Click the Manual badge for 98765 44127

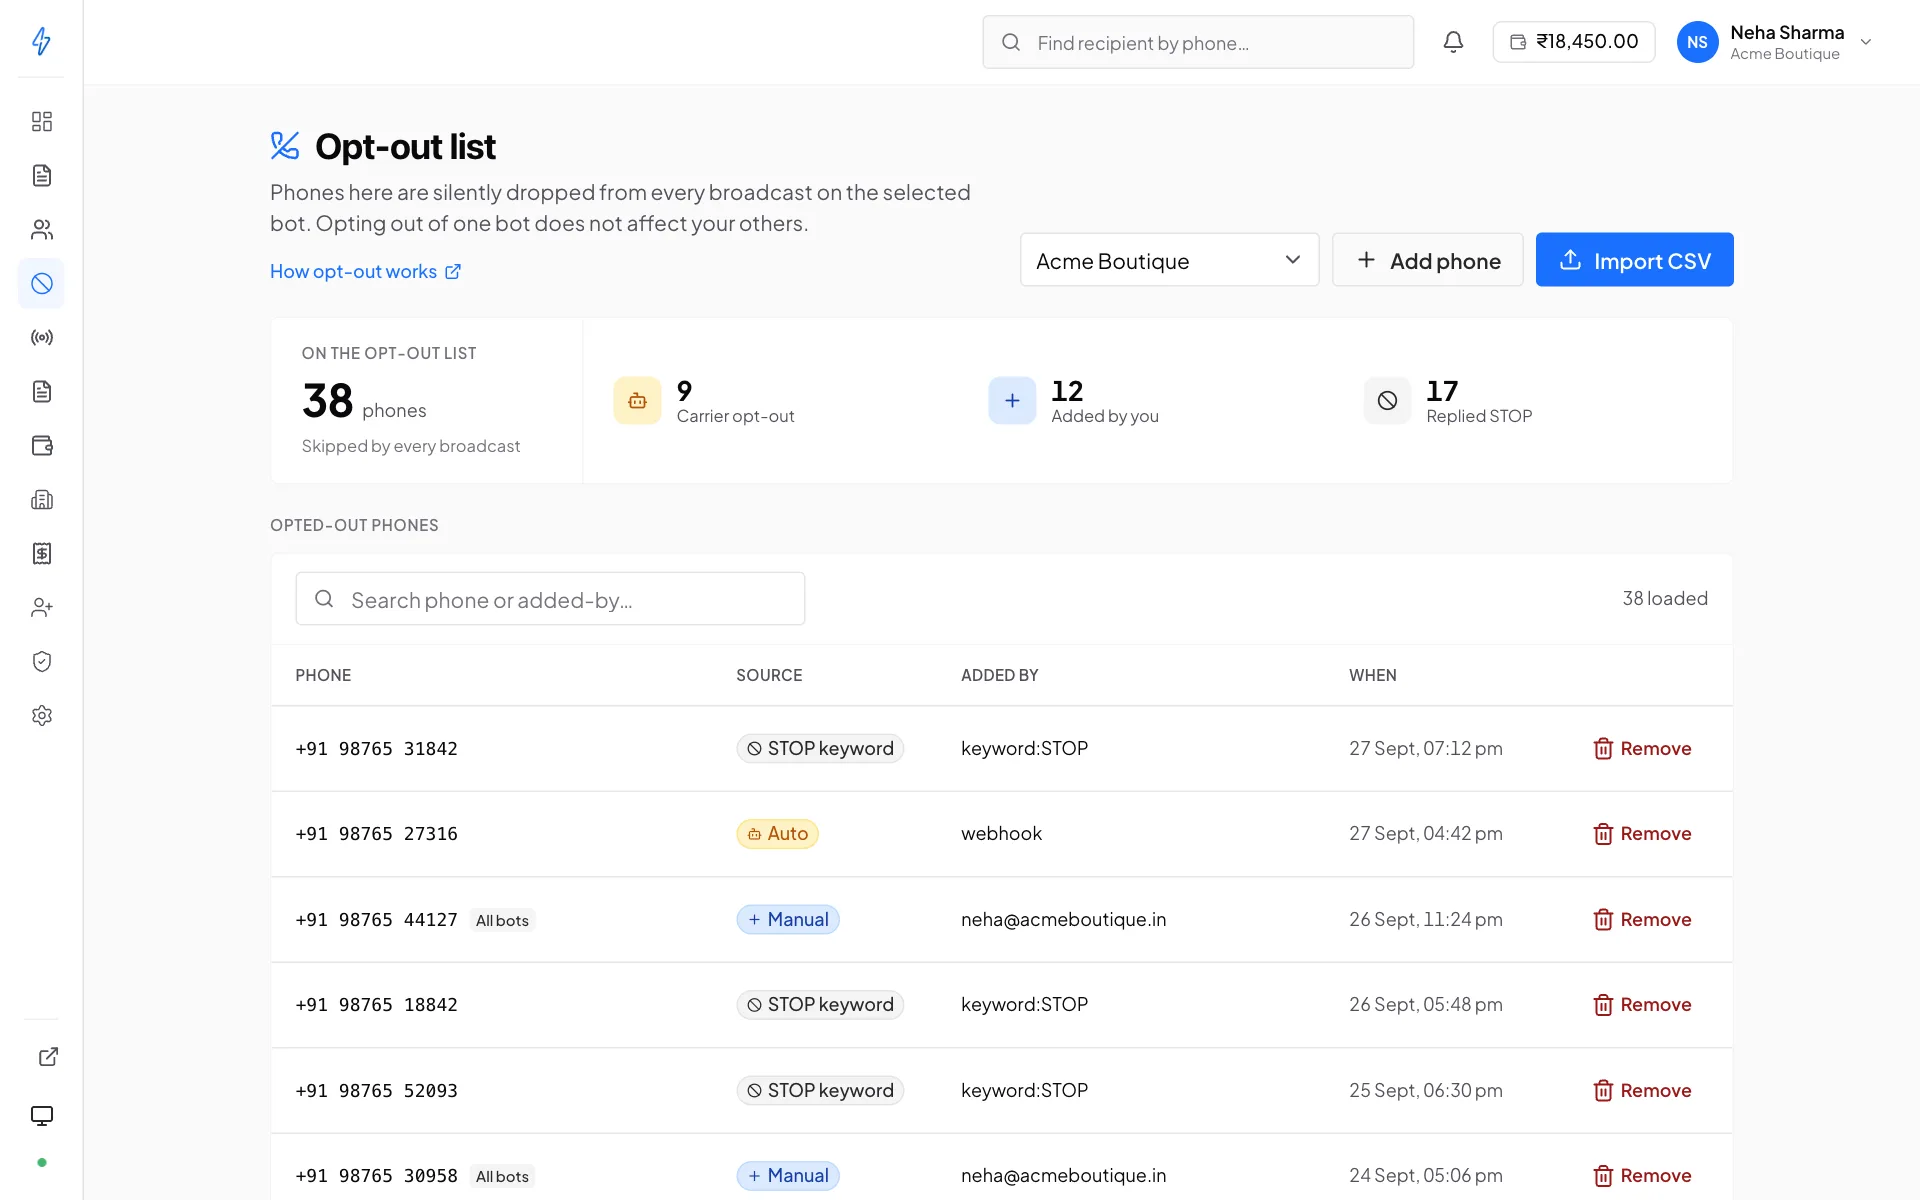click(788, 920)
